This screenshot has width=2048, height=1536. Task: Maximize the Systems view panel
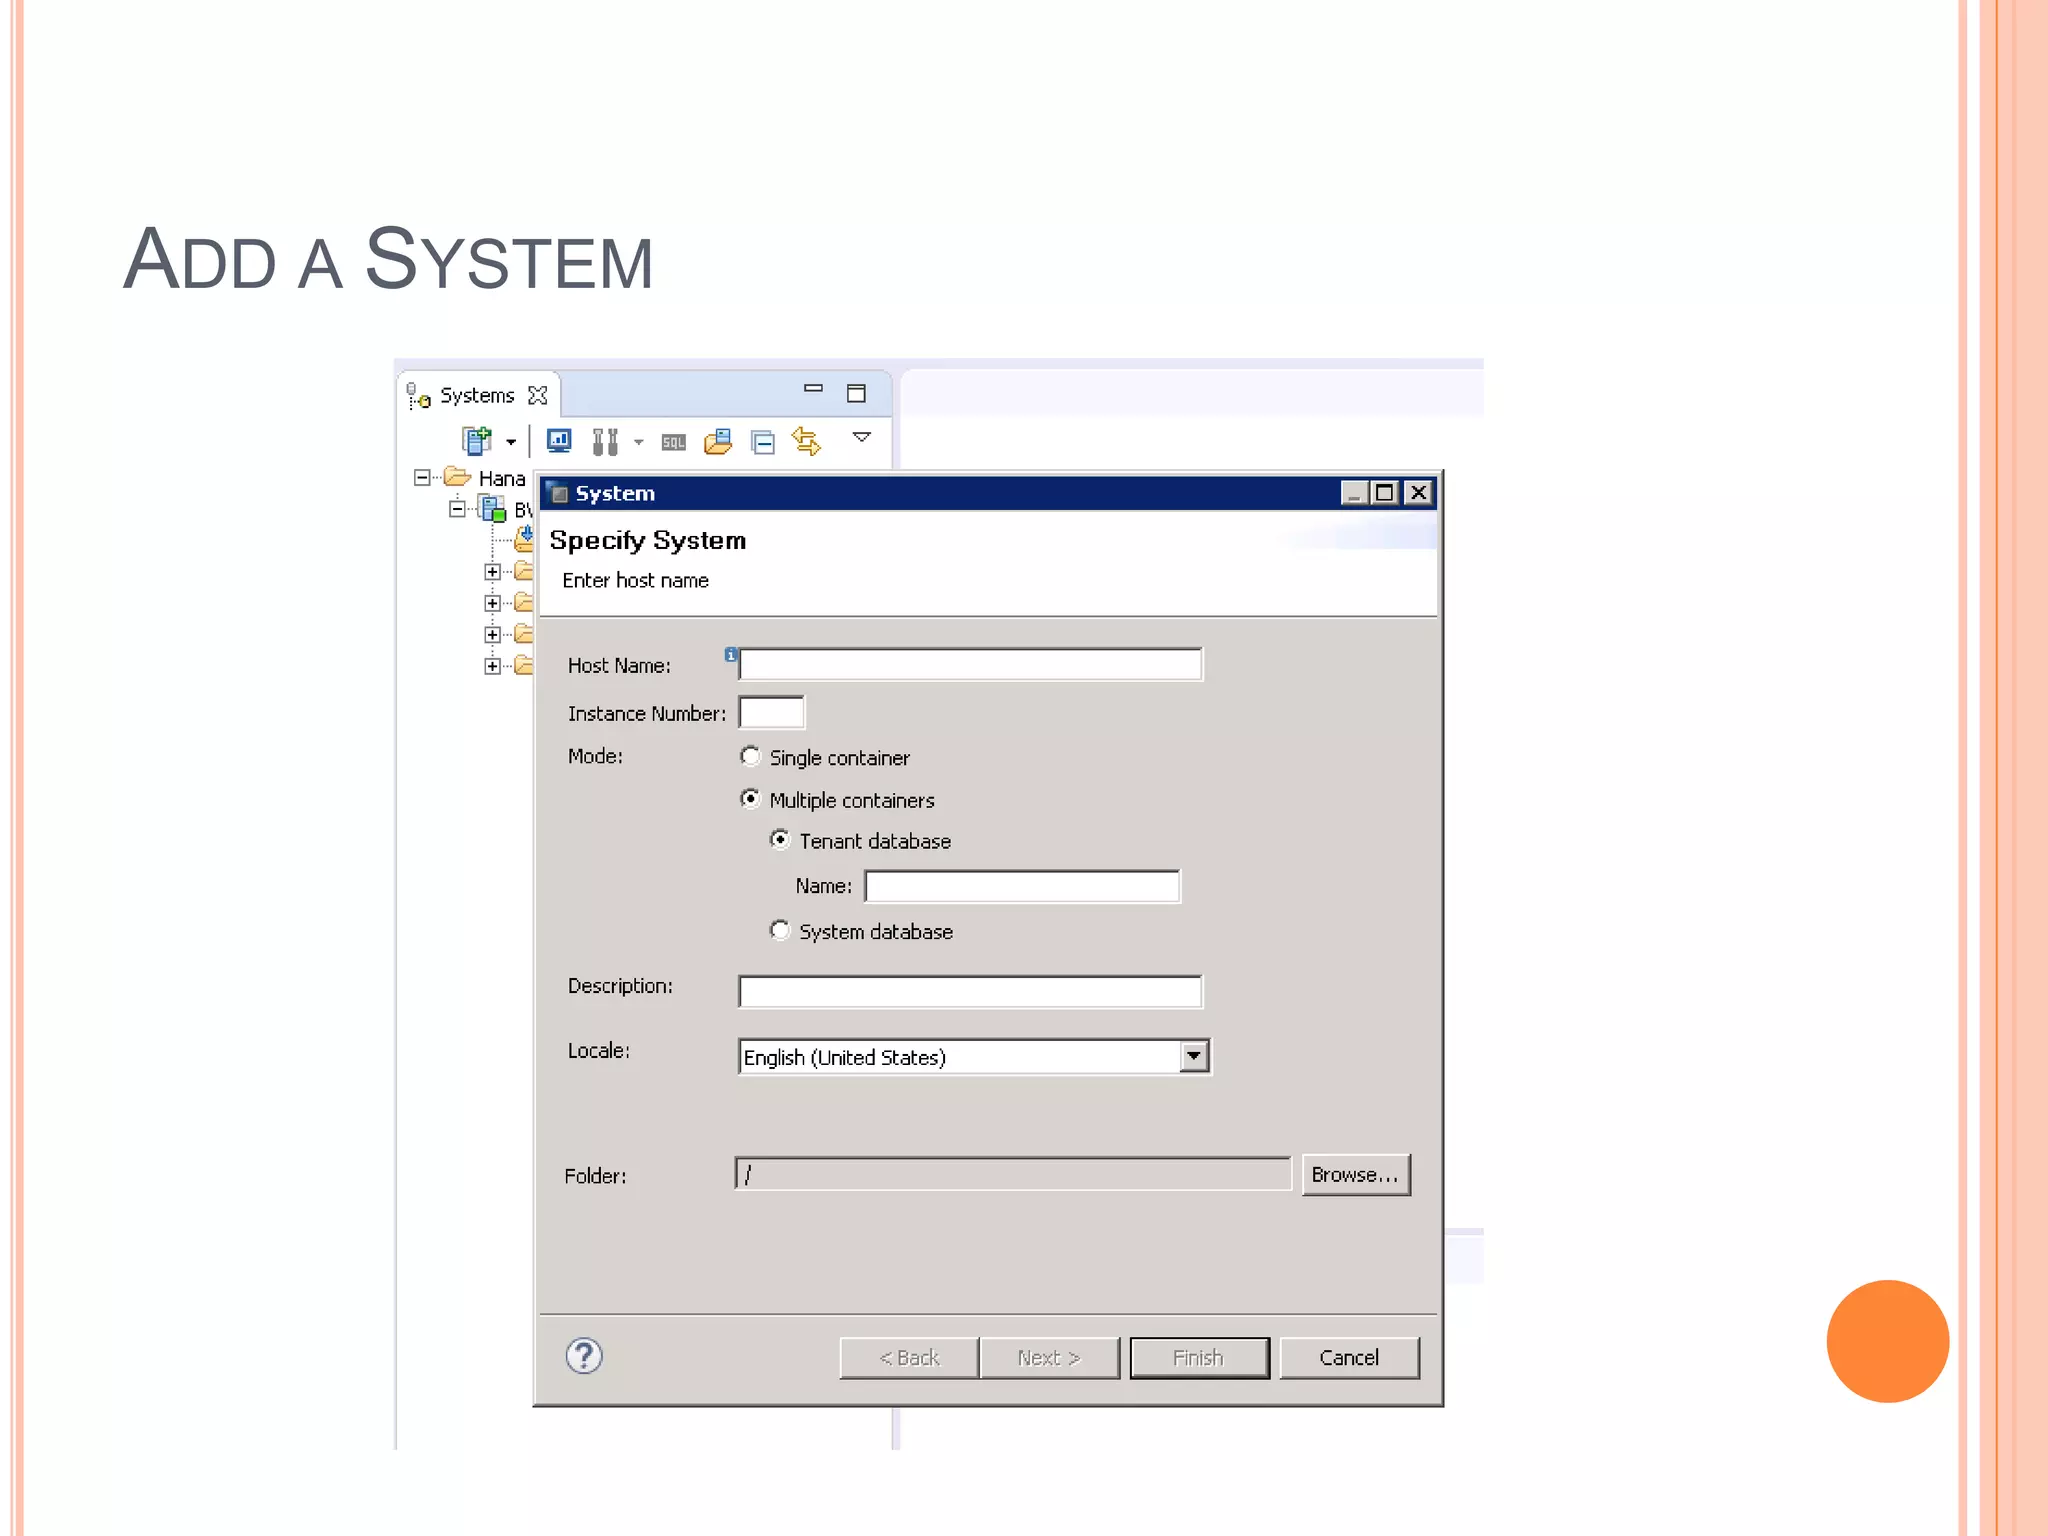[x=856, y=393]
